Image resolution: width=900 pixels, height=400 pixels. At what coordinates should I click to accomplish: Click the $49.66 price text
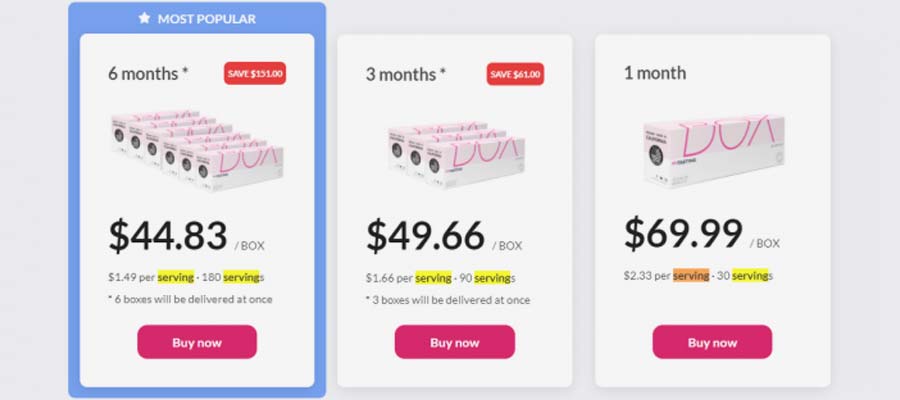click(425, 235)
